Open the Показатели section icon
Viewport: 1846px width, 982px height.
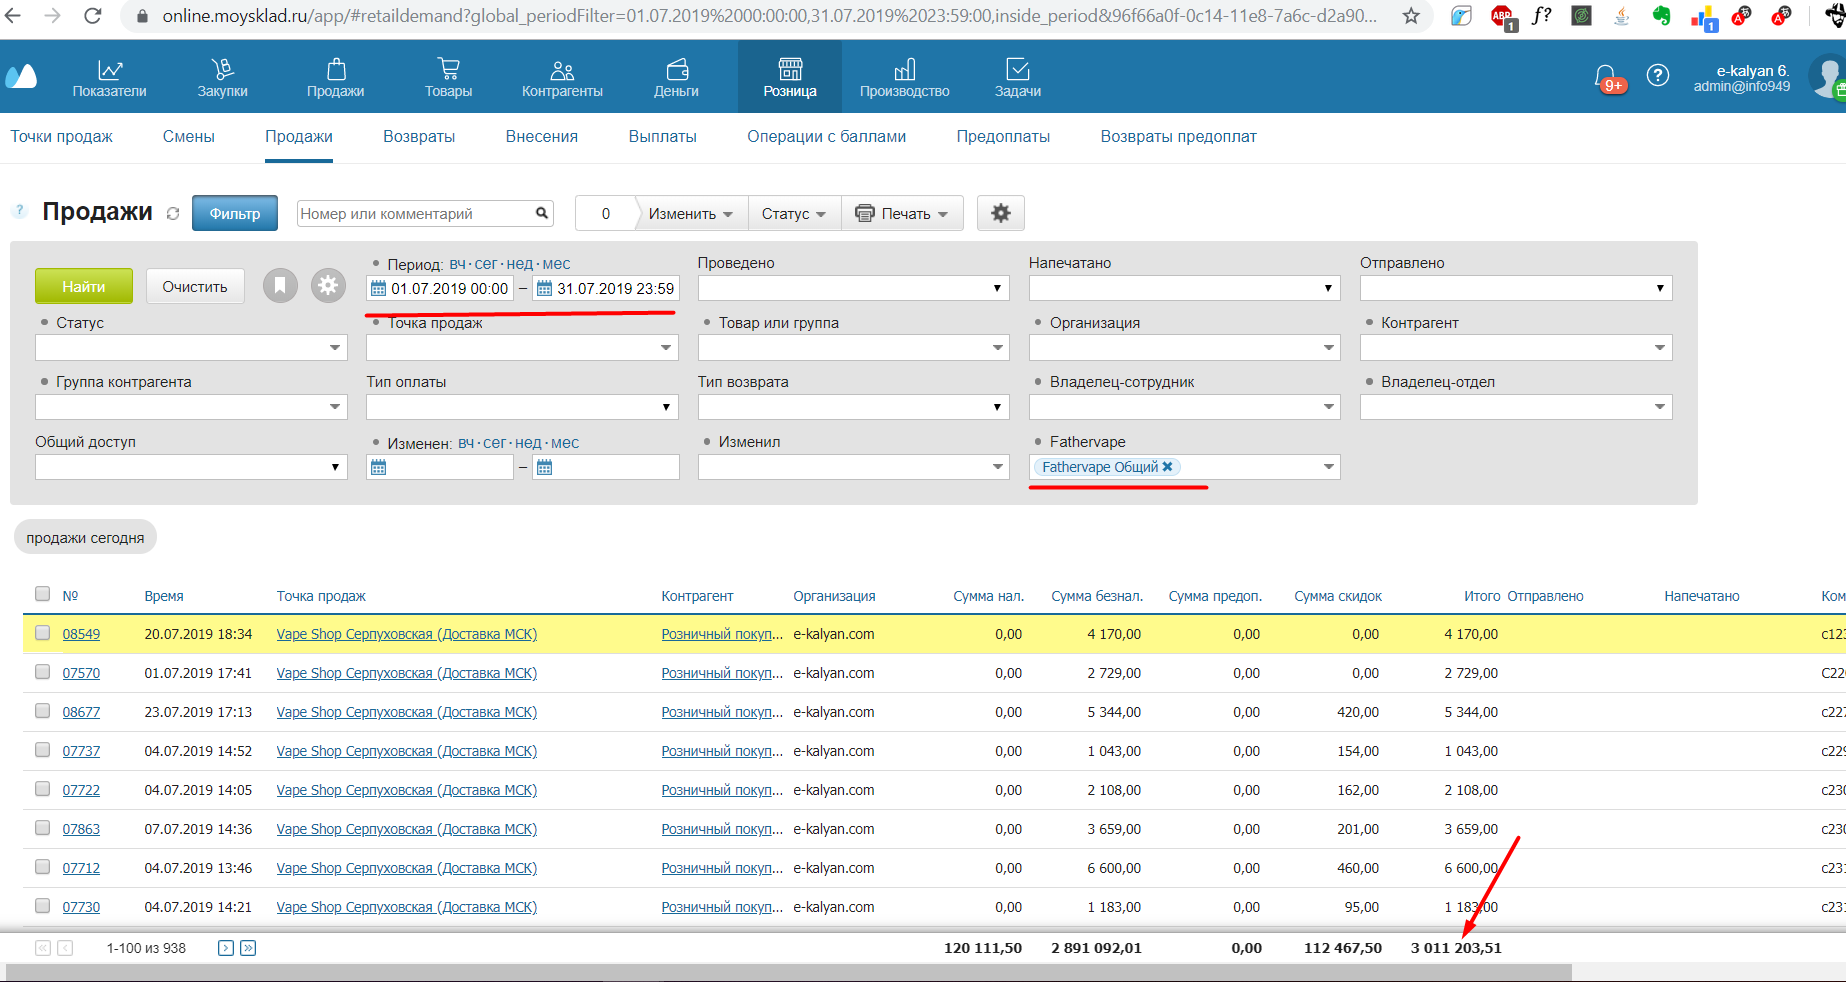110,70
